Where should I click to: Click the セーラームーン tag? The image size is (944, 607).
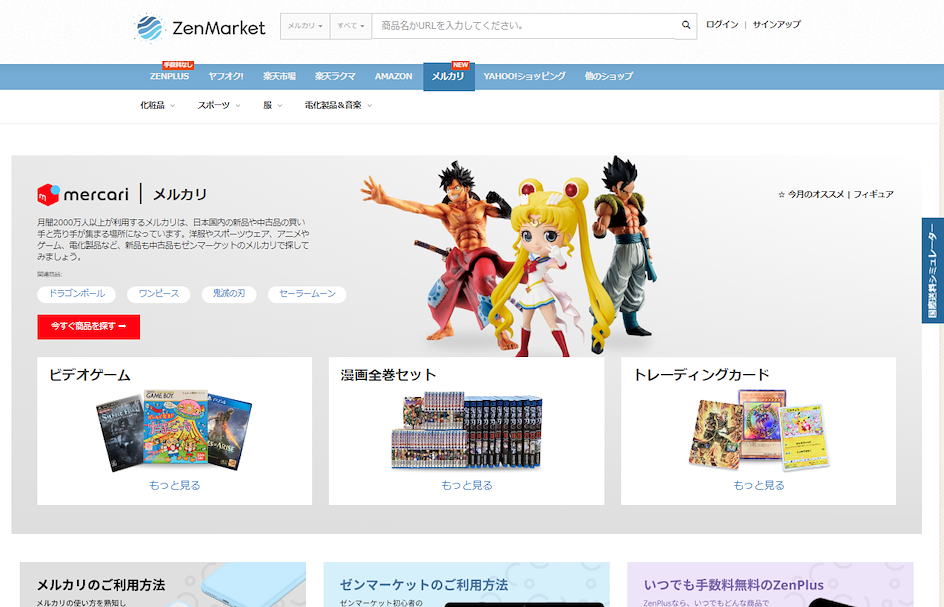(307, 294)
